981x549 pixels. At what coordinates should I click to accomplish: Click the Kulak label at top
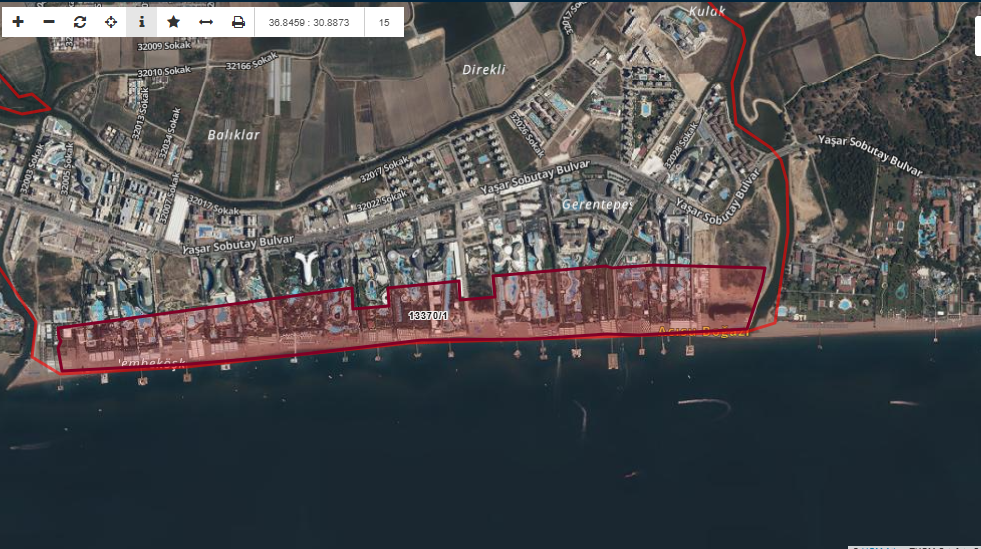tap(707, 11)
